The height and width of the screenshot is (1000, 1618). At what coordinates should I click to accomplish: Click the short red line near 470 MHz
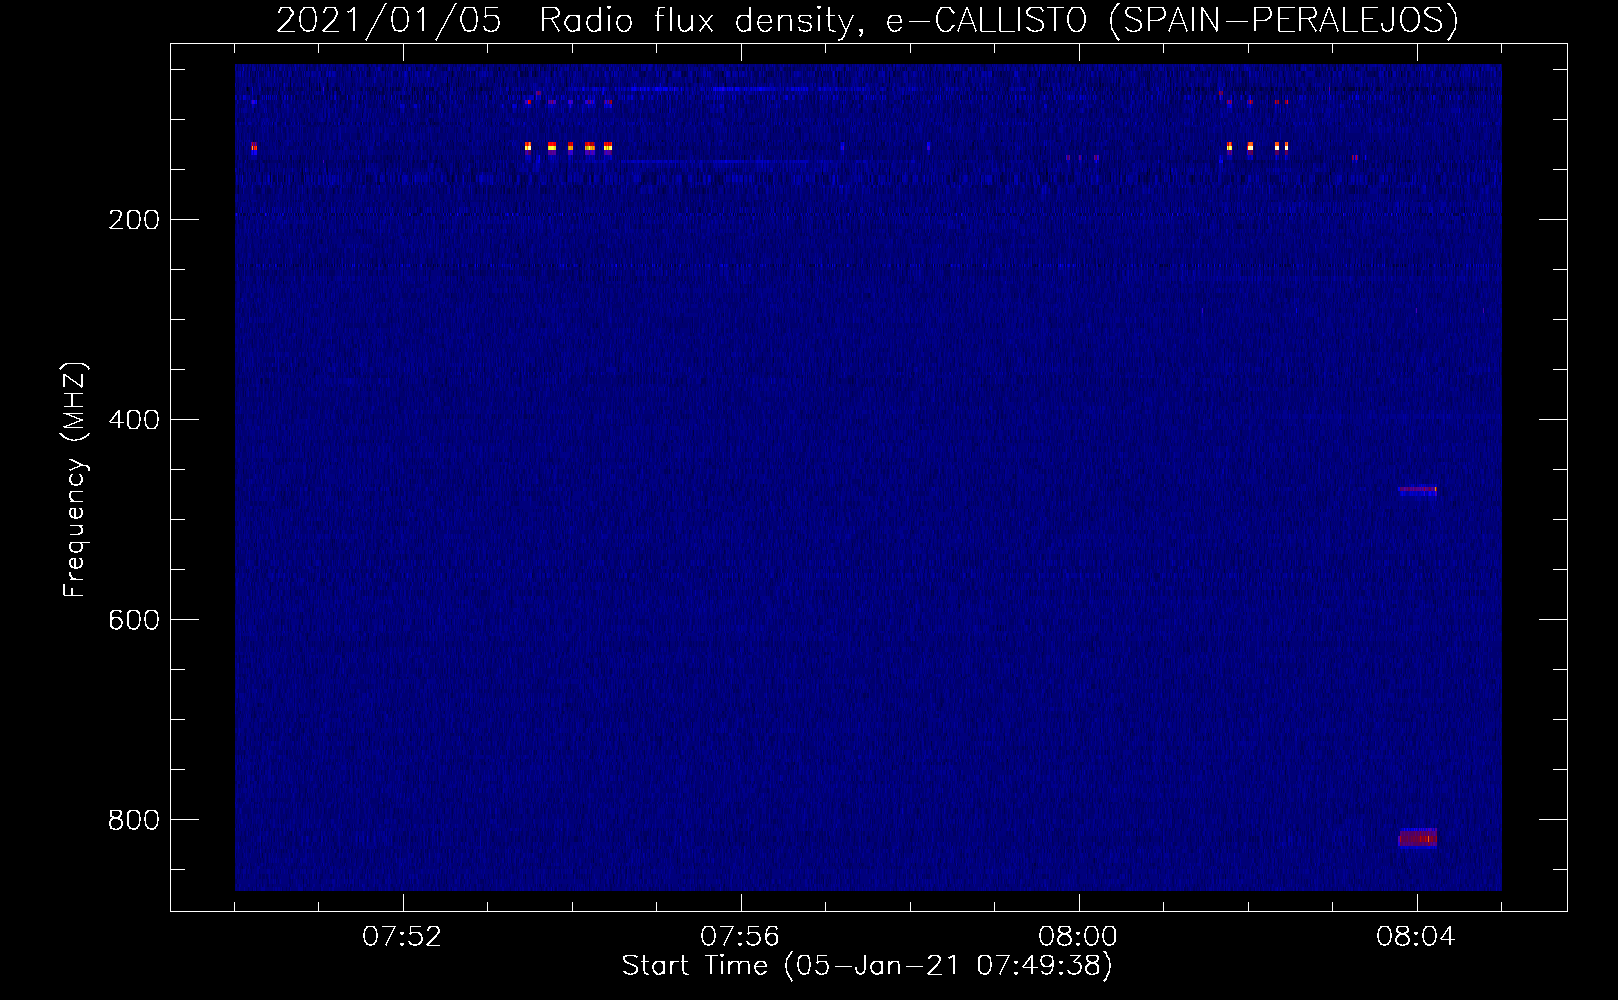[1418, 490]
